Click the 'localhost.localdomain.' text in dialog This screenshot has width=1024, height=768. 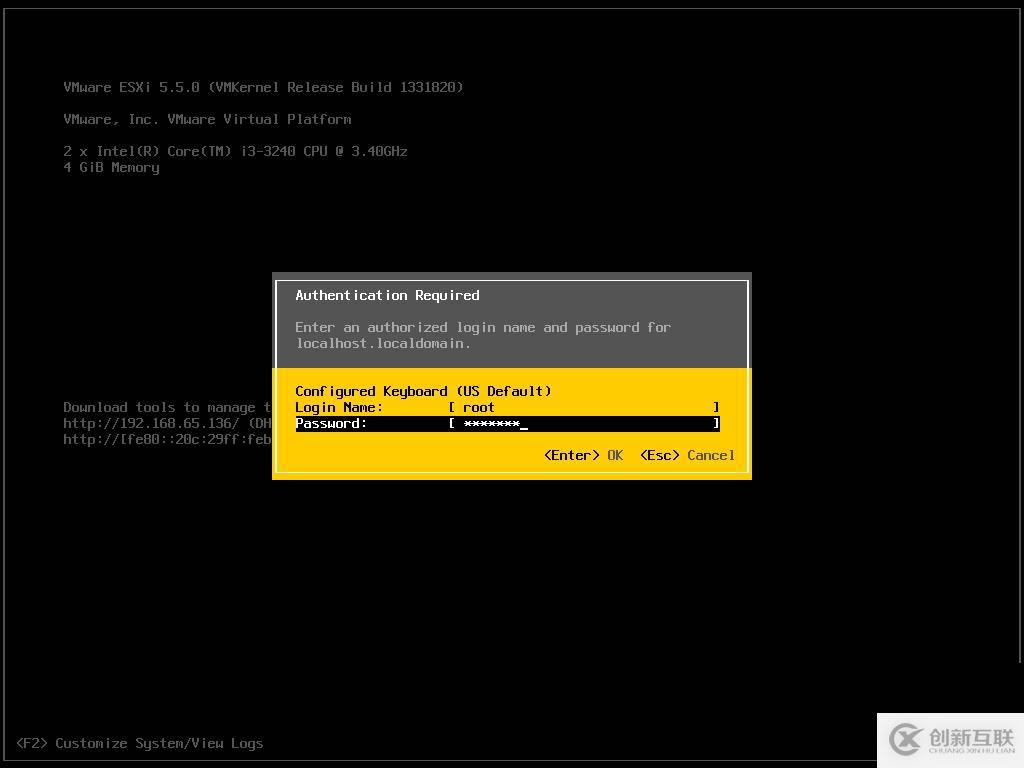click(x=383, y=344)
